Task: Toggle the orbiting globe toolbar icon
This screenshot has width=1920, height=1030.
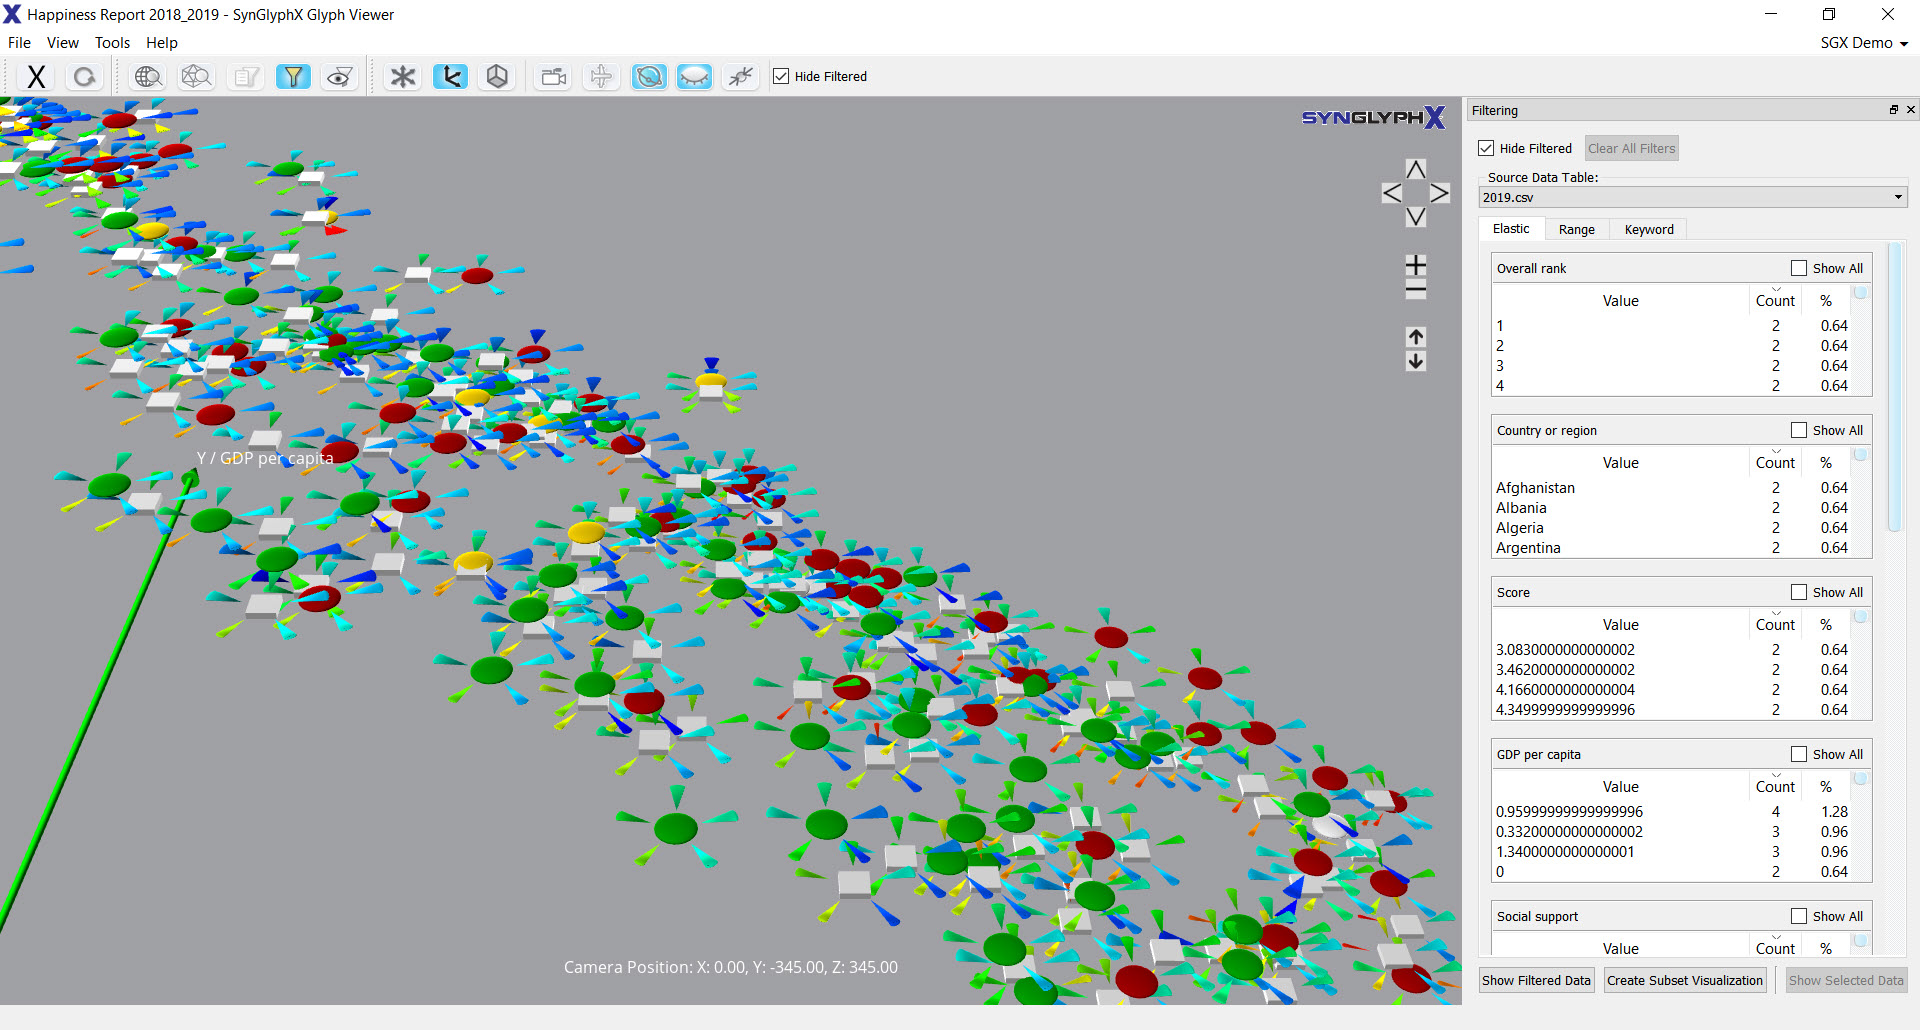Action: 649,77
